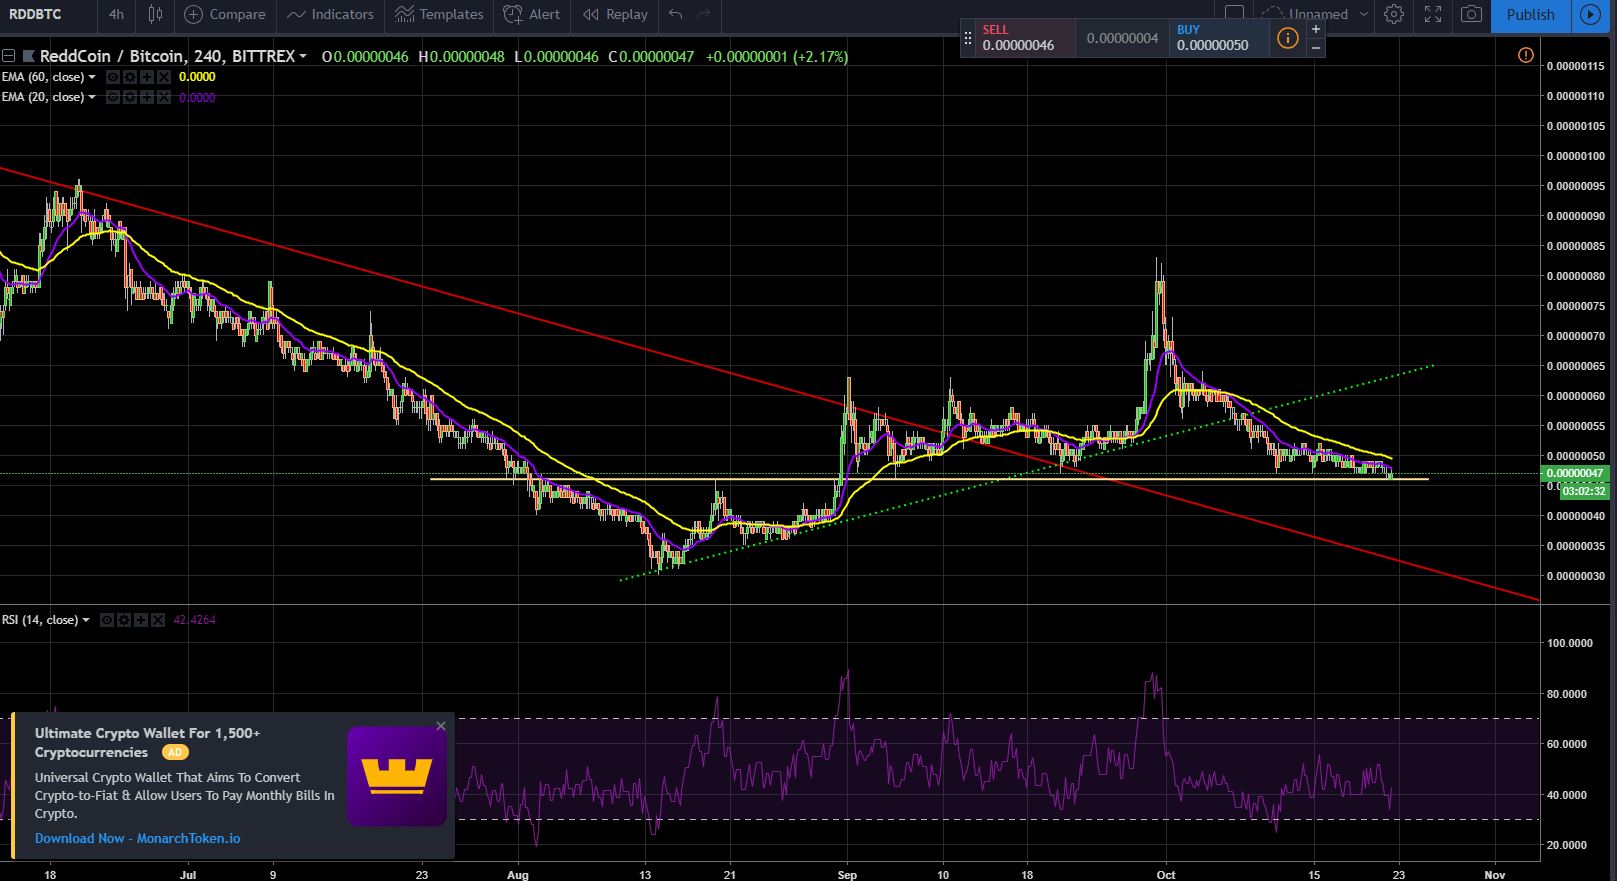1617x881 pixels.
Task: Remove the EMA 60 indicator
Action: pos(164,77)
